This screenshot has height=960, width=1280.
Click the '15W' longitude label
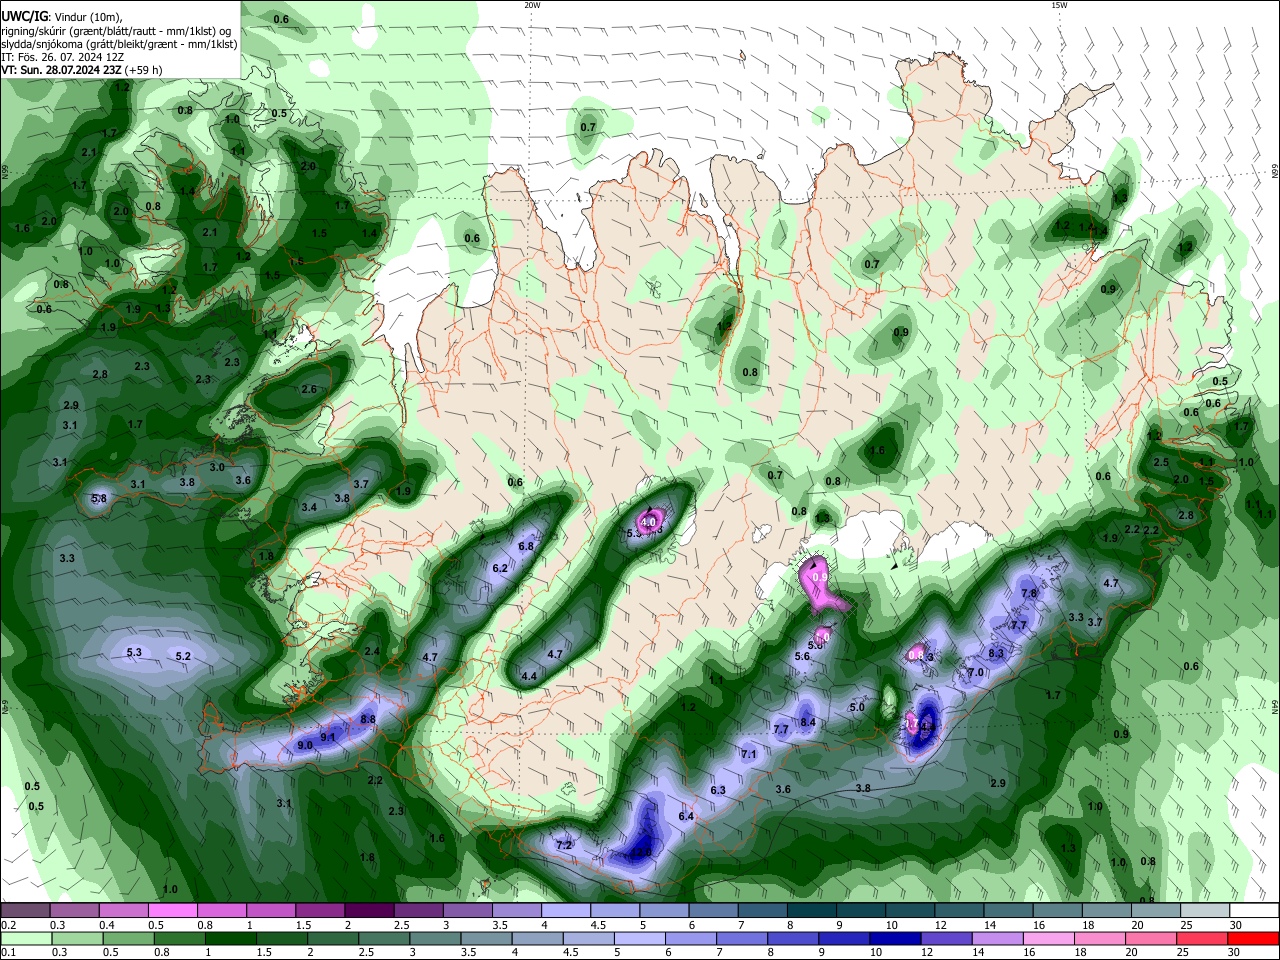[x=1058, y=5]
